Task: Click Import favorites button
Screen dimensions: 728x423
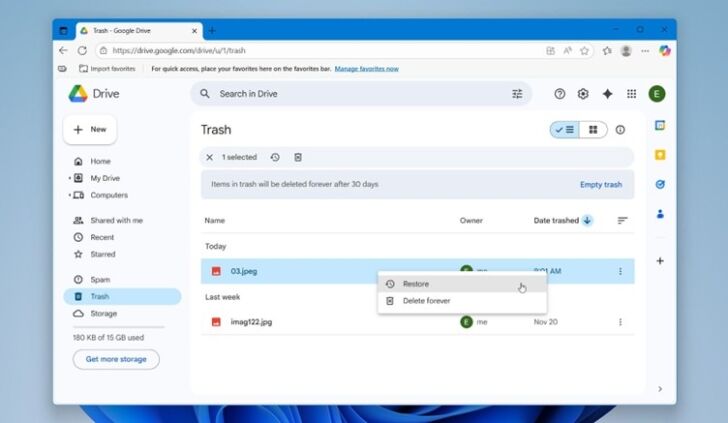Action: tap(107, 69)
